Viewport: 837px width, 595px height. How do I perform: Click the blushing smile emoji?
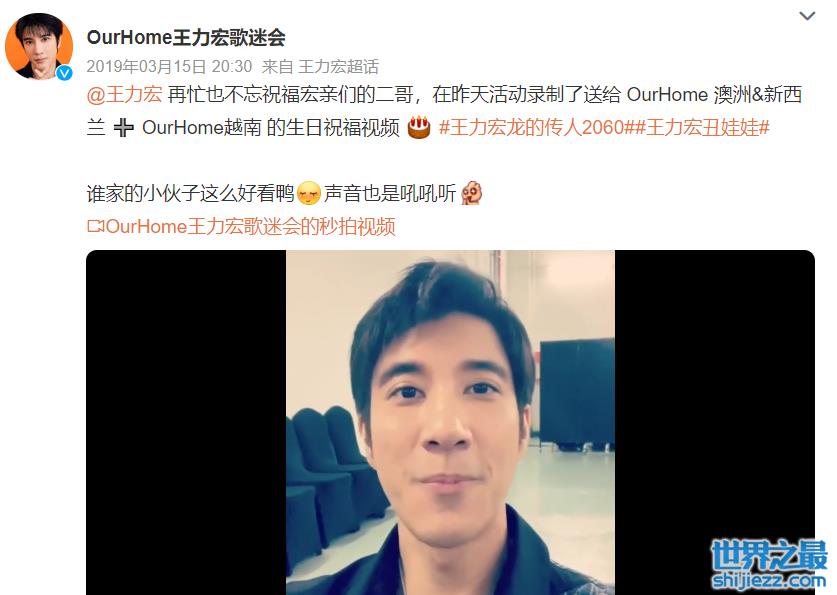click(309, 193)
